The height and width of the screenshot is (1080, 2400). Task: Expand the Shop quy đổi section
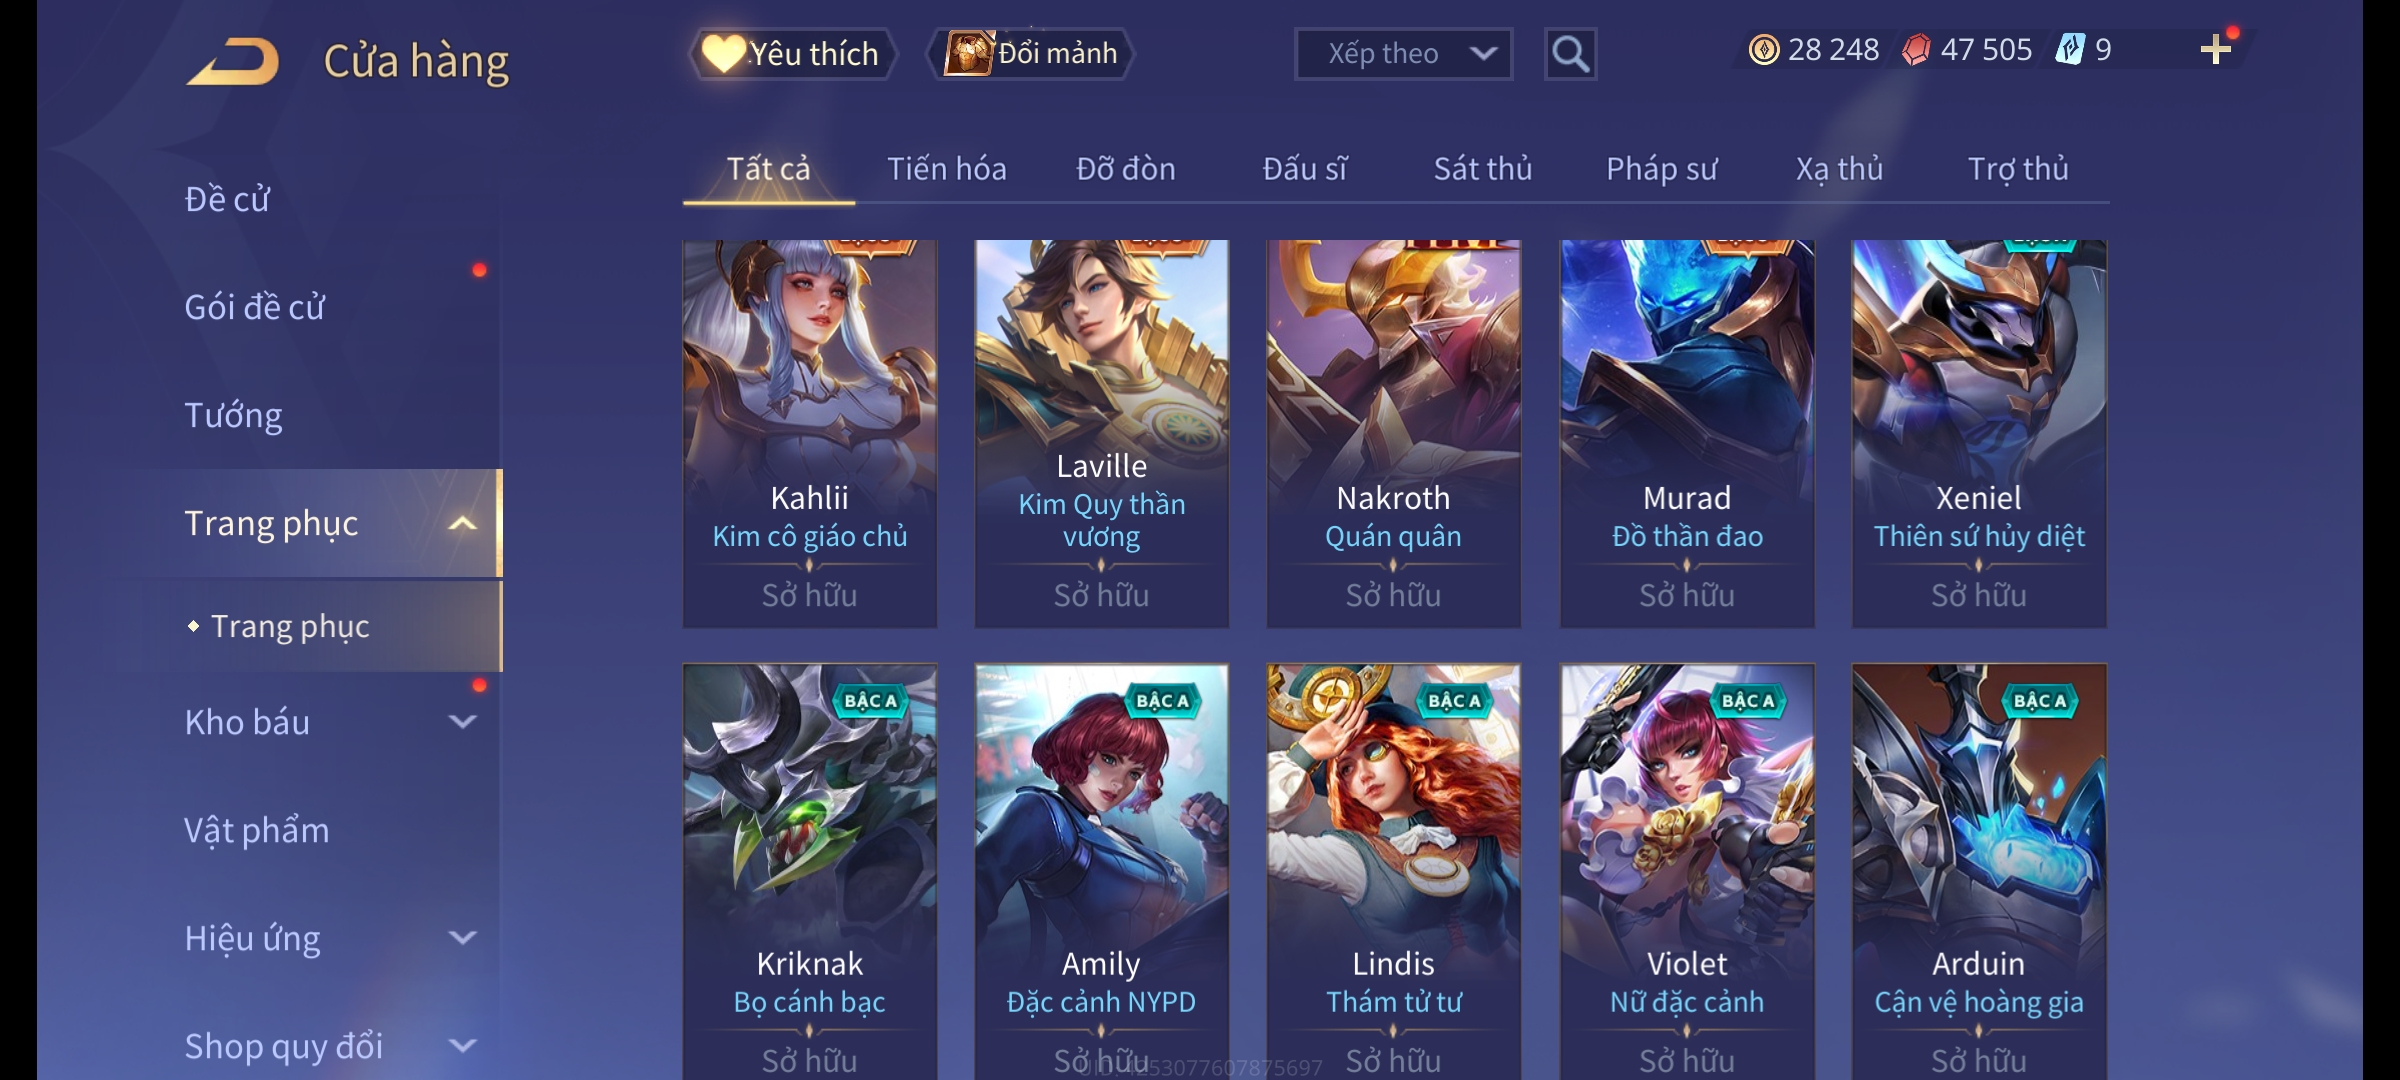(462, 1046)
